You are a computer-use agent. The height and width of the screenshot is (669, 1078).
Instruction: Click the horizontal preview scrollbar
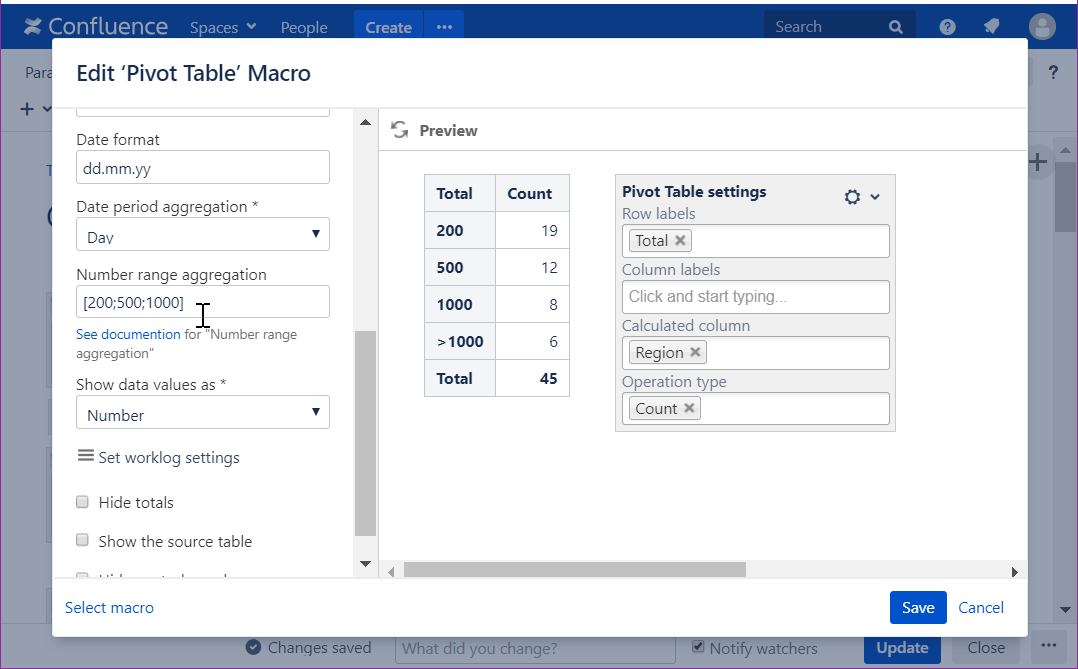574,570
